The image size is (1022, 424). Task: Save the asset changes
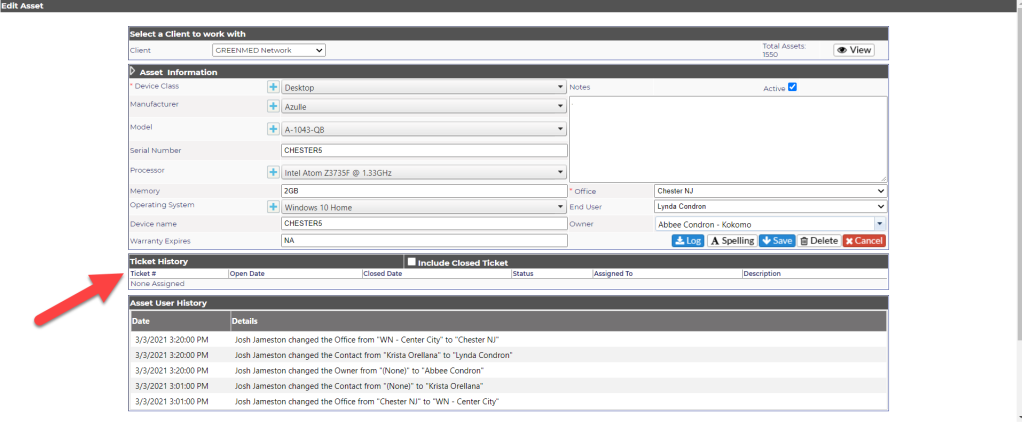(777, 241)
